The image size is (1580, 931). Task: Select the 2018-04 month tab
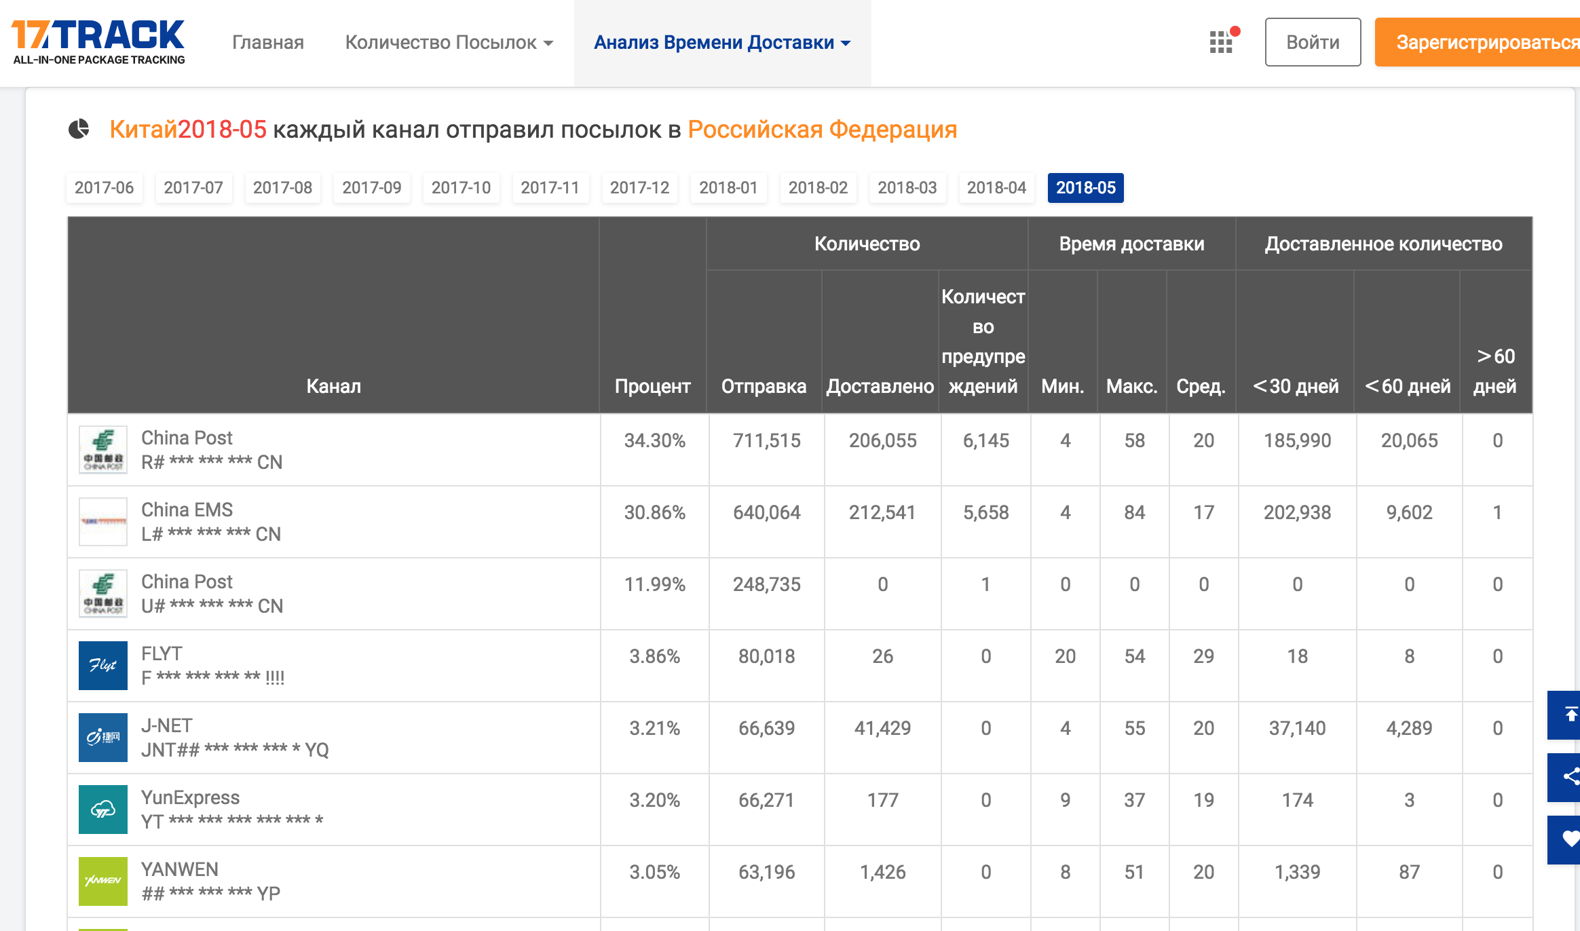[x=996, y=188]
